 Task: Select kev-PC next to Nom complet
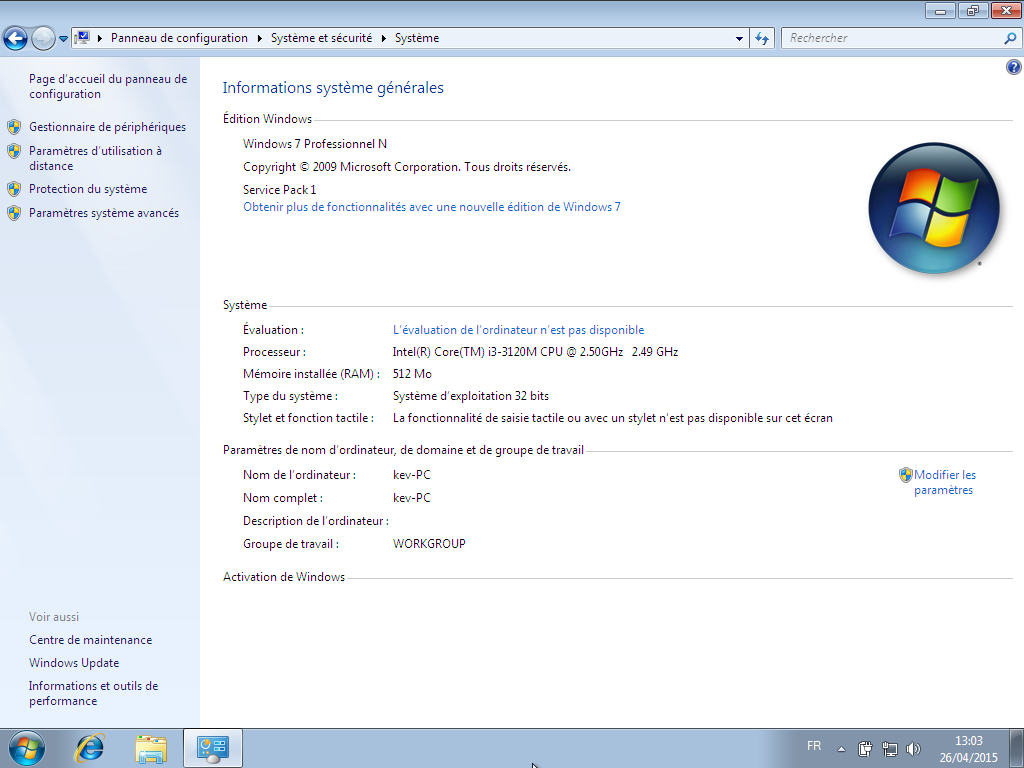pyautogui.click(x=412, y=498)
